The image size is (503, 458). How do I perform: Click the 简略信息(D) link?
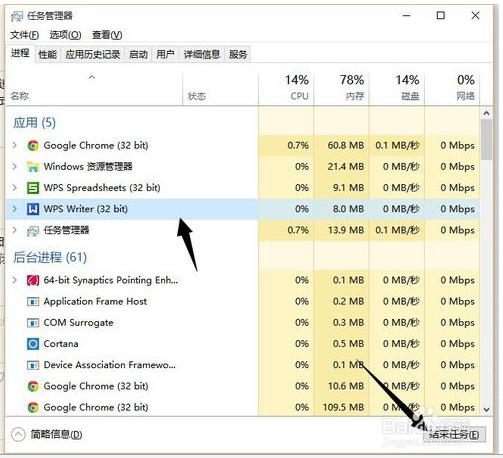56,434
